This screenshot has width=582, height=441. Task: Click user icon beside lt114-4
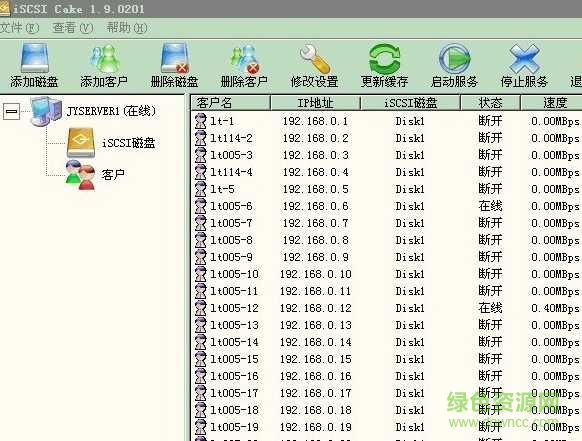coord(200,172)
